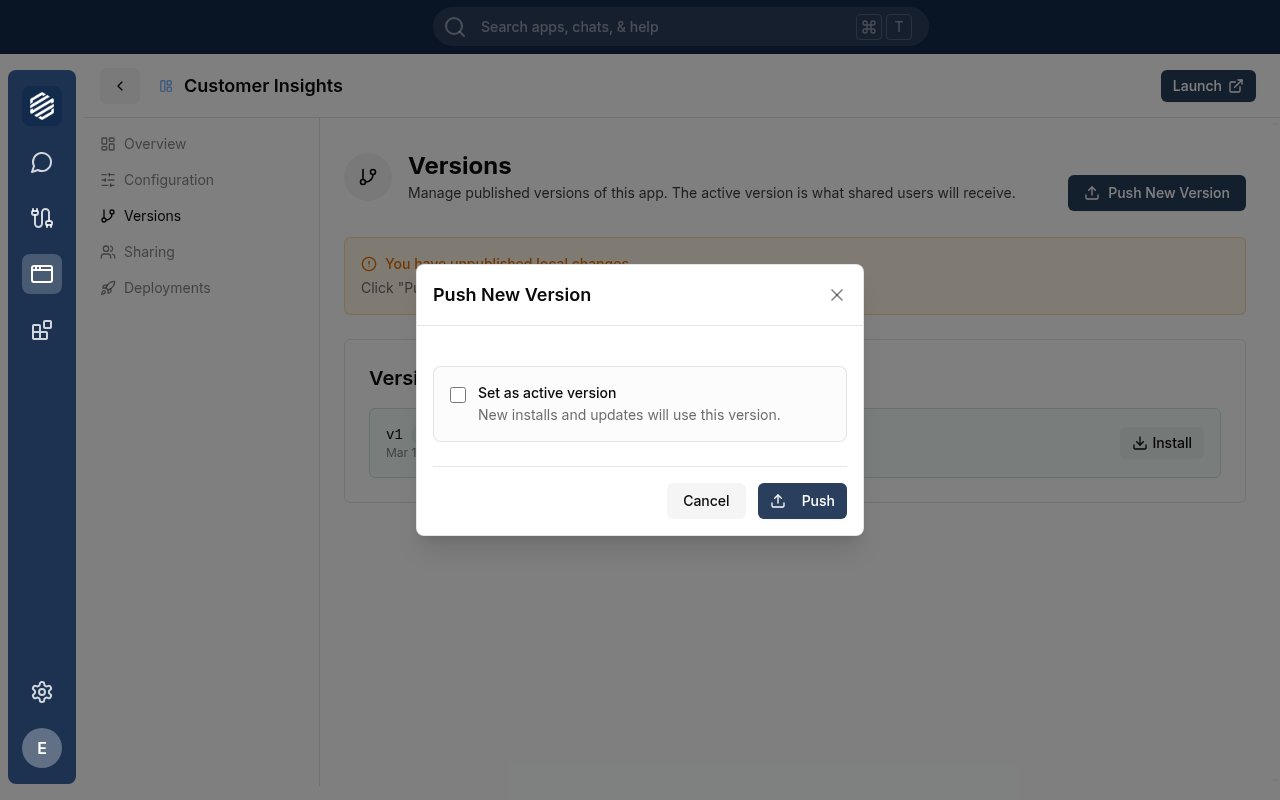Open the workflows icon in sidebar
This screenshot has width=1280, height=800.
pyautogui.click(x=42, y=218)
